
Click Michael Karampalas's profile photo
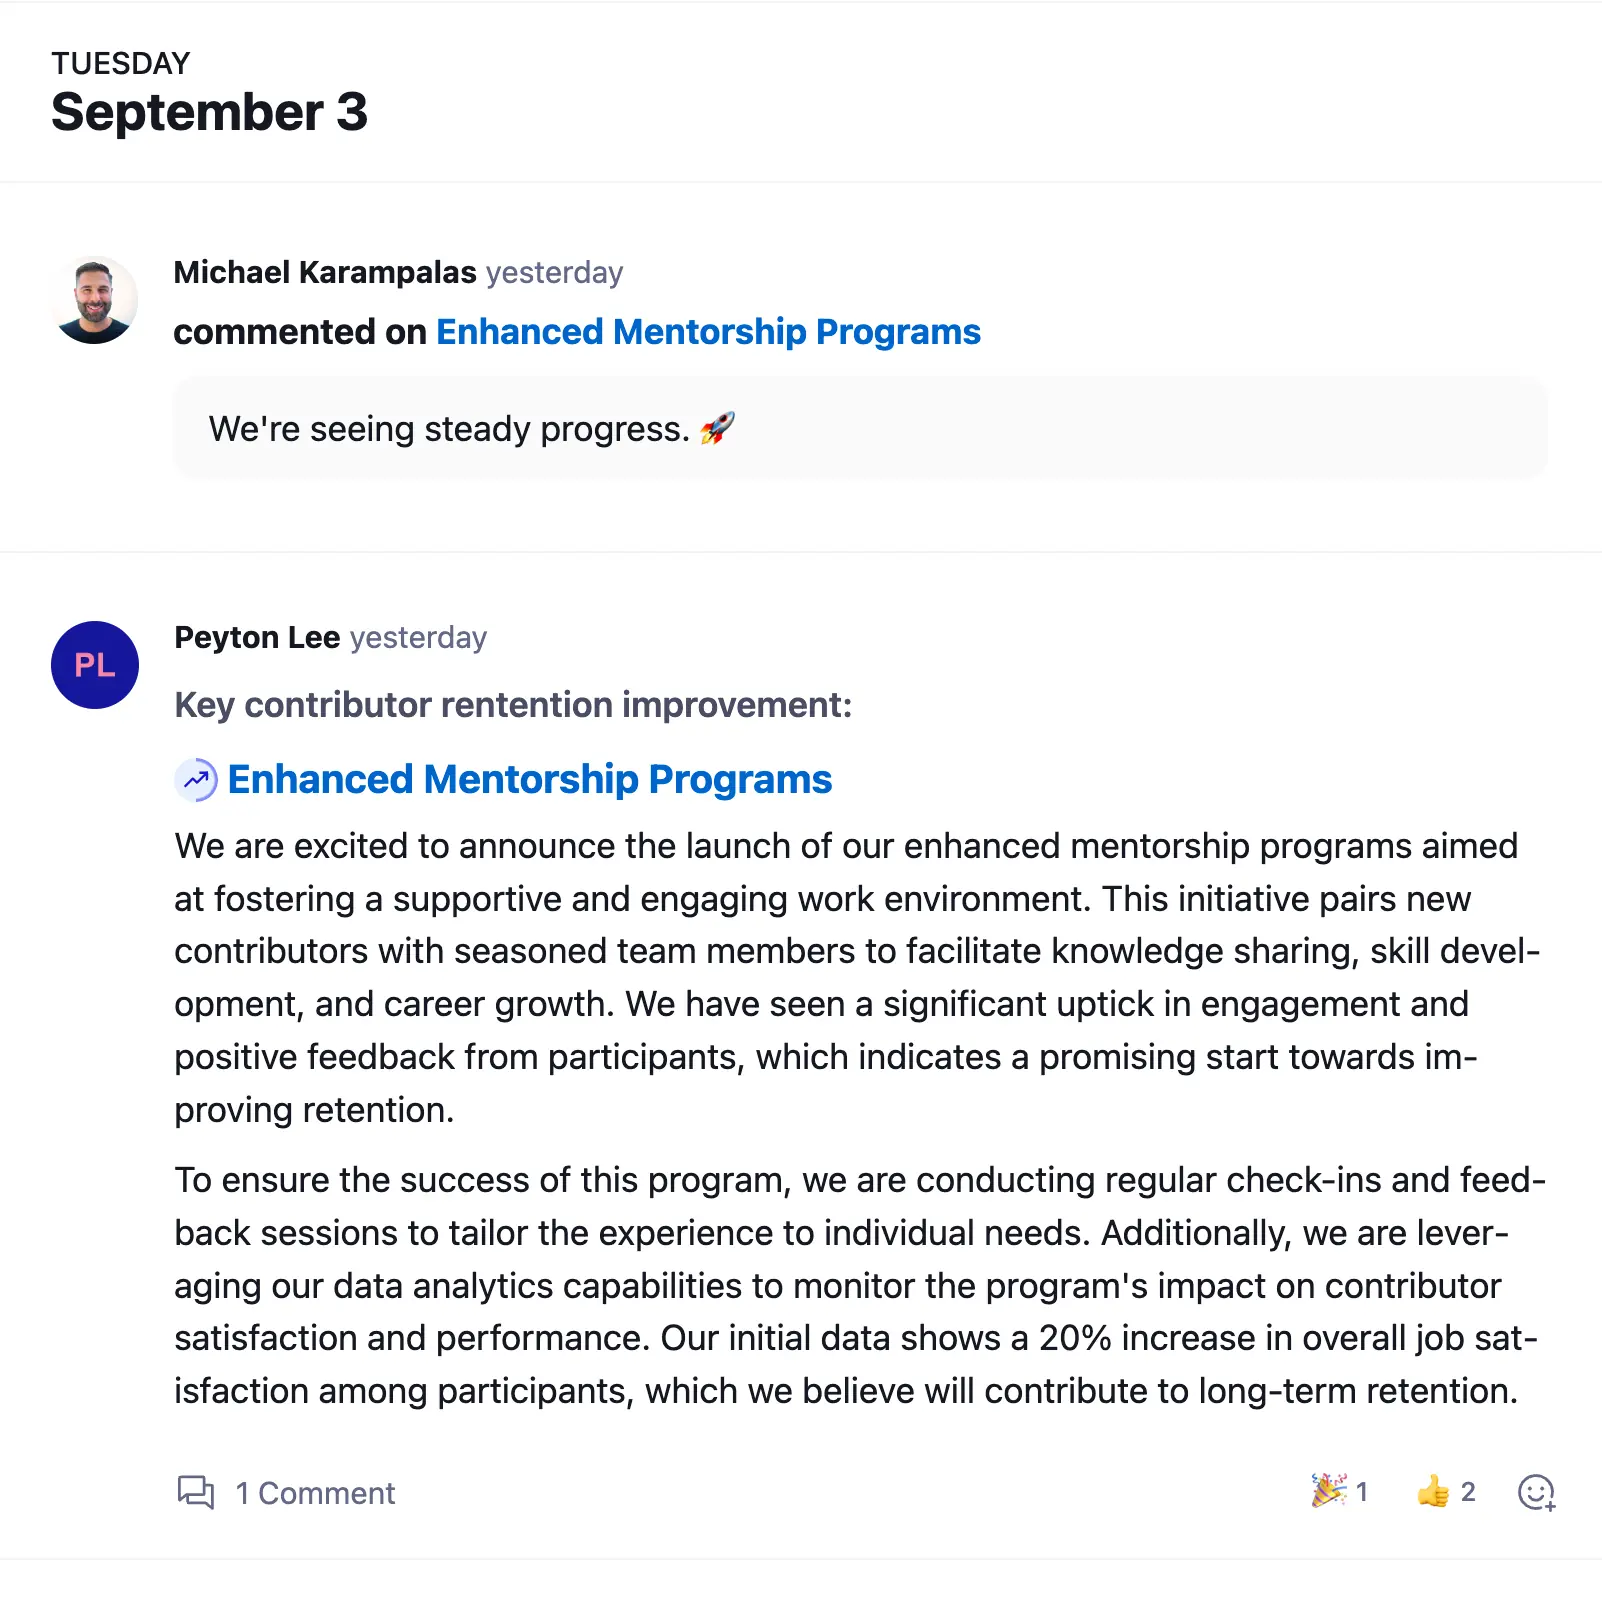95,300
